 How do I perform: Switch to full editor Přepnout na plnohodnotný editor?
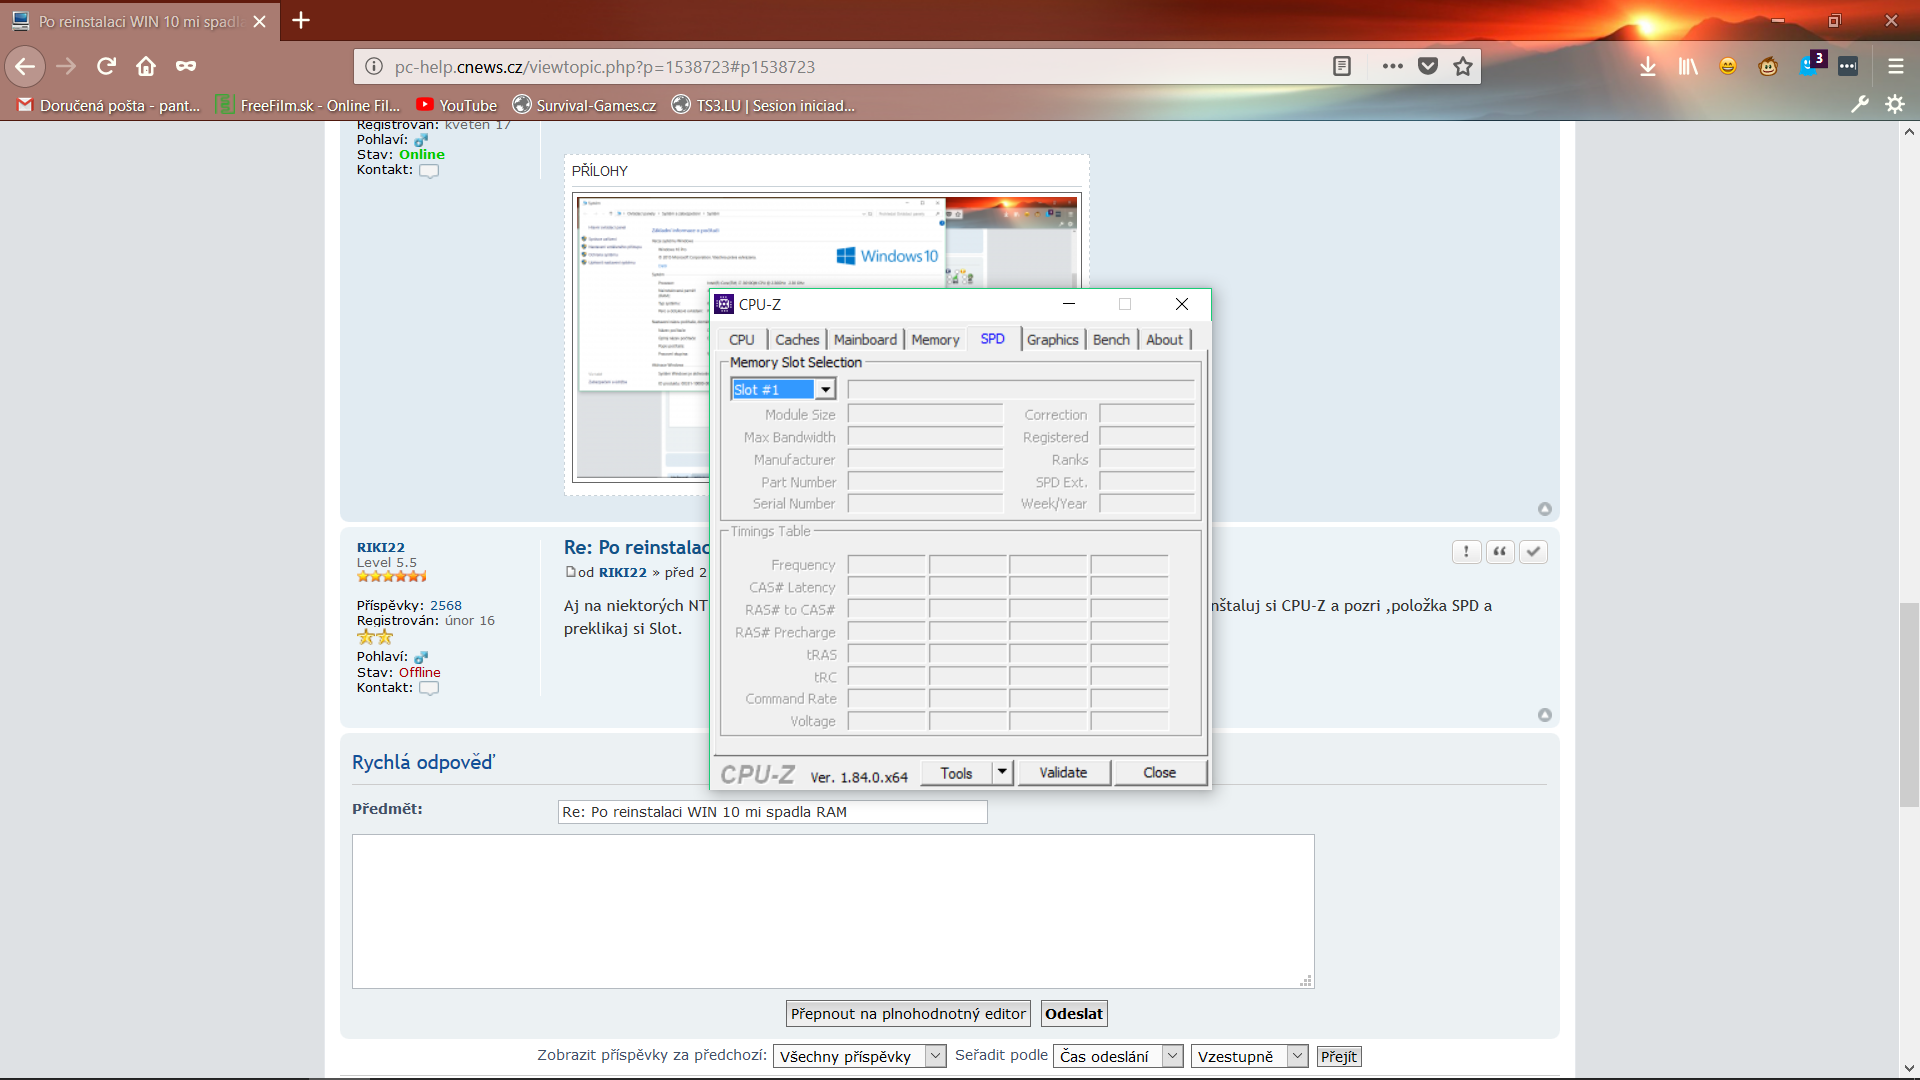click(x=908, y=1014)
